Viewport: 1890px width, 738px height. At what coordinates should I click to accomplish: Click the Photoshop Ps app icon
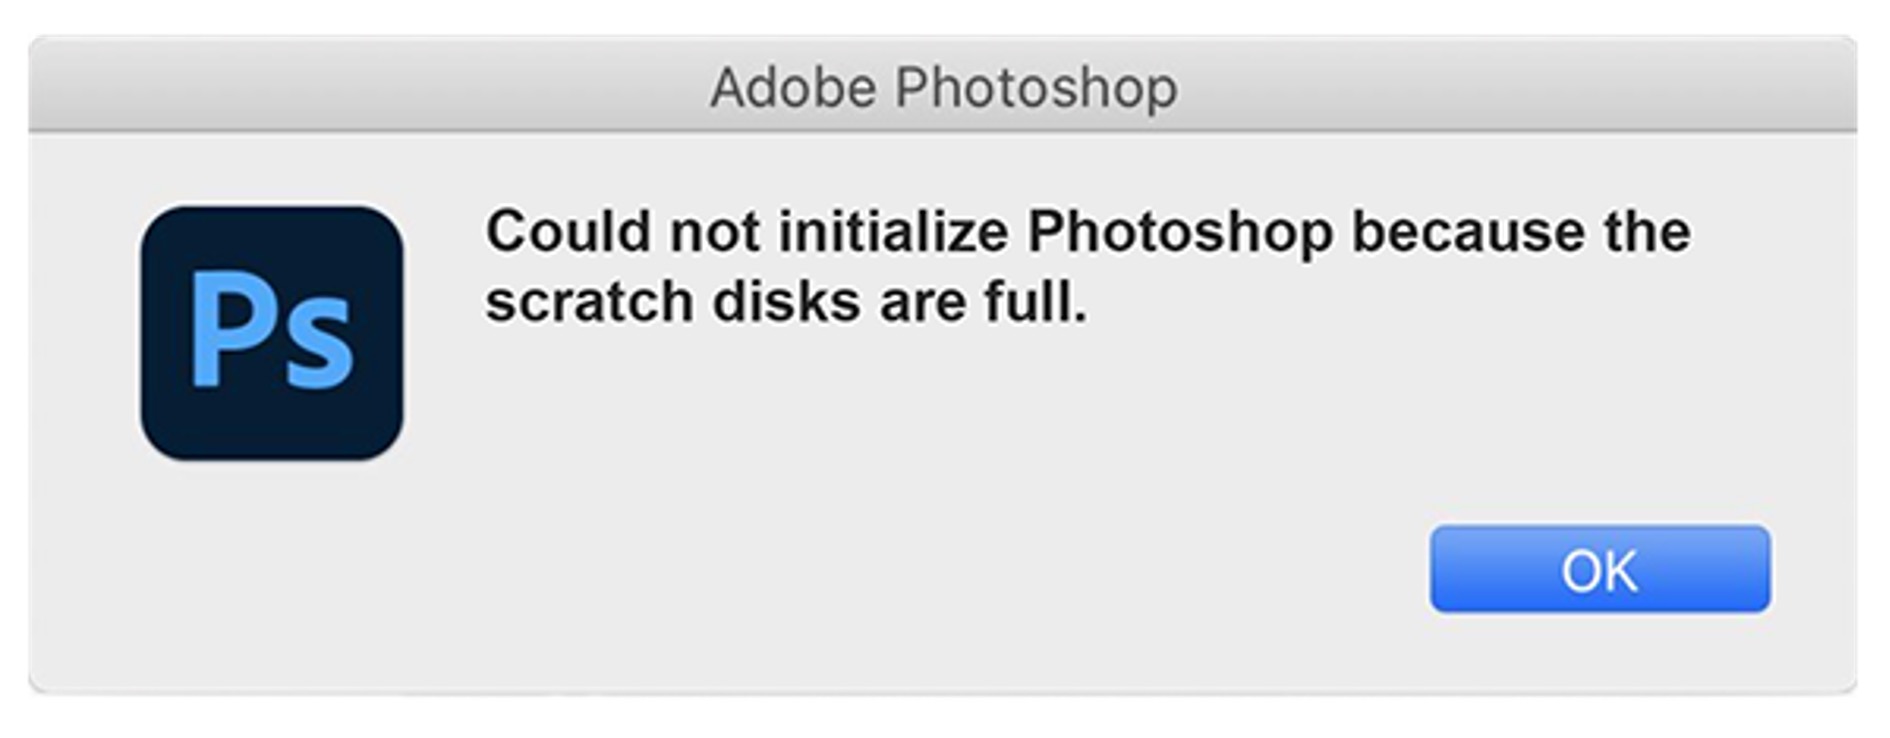(x=272, y=334)
